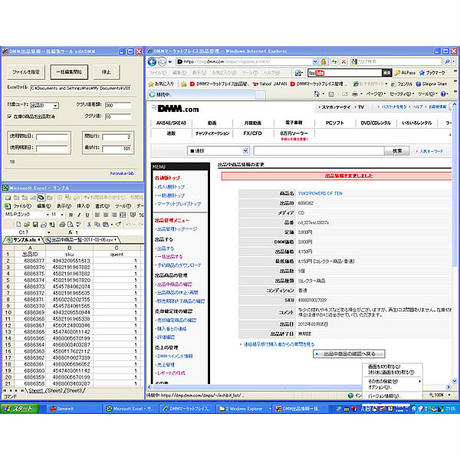Click the IE Home icon in command bar
The width and height of the screenshot is (460, 460).
(317, 94)
